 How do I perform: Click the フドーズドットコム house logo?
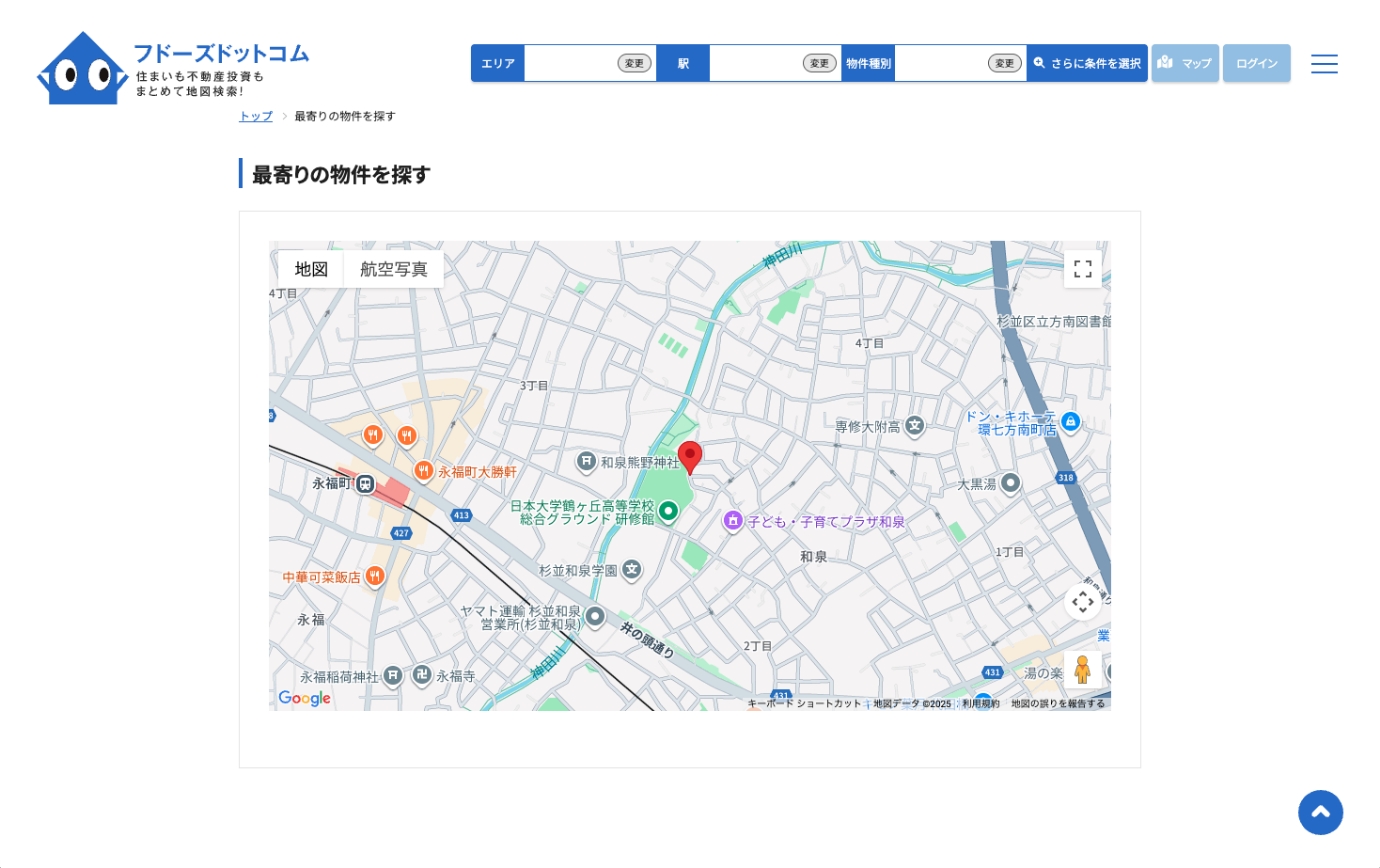click(x=82, y=68)
